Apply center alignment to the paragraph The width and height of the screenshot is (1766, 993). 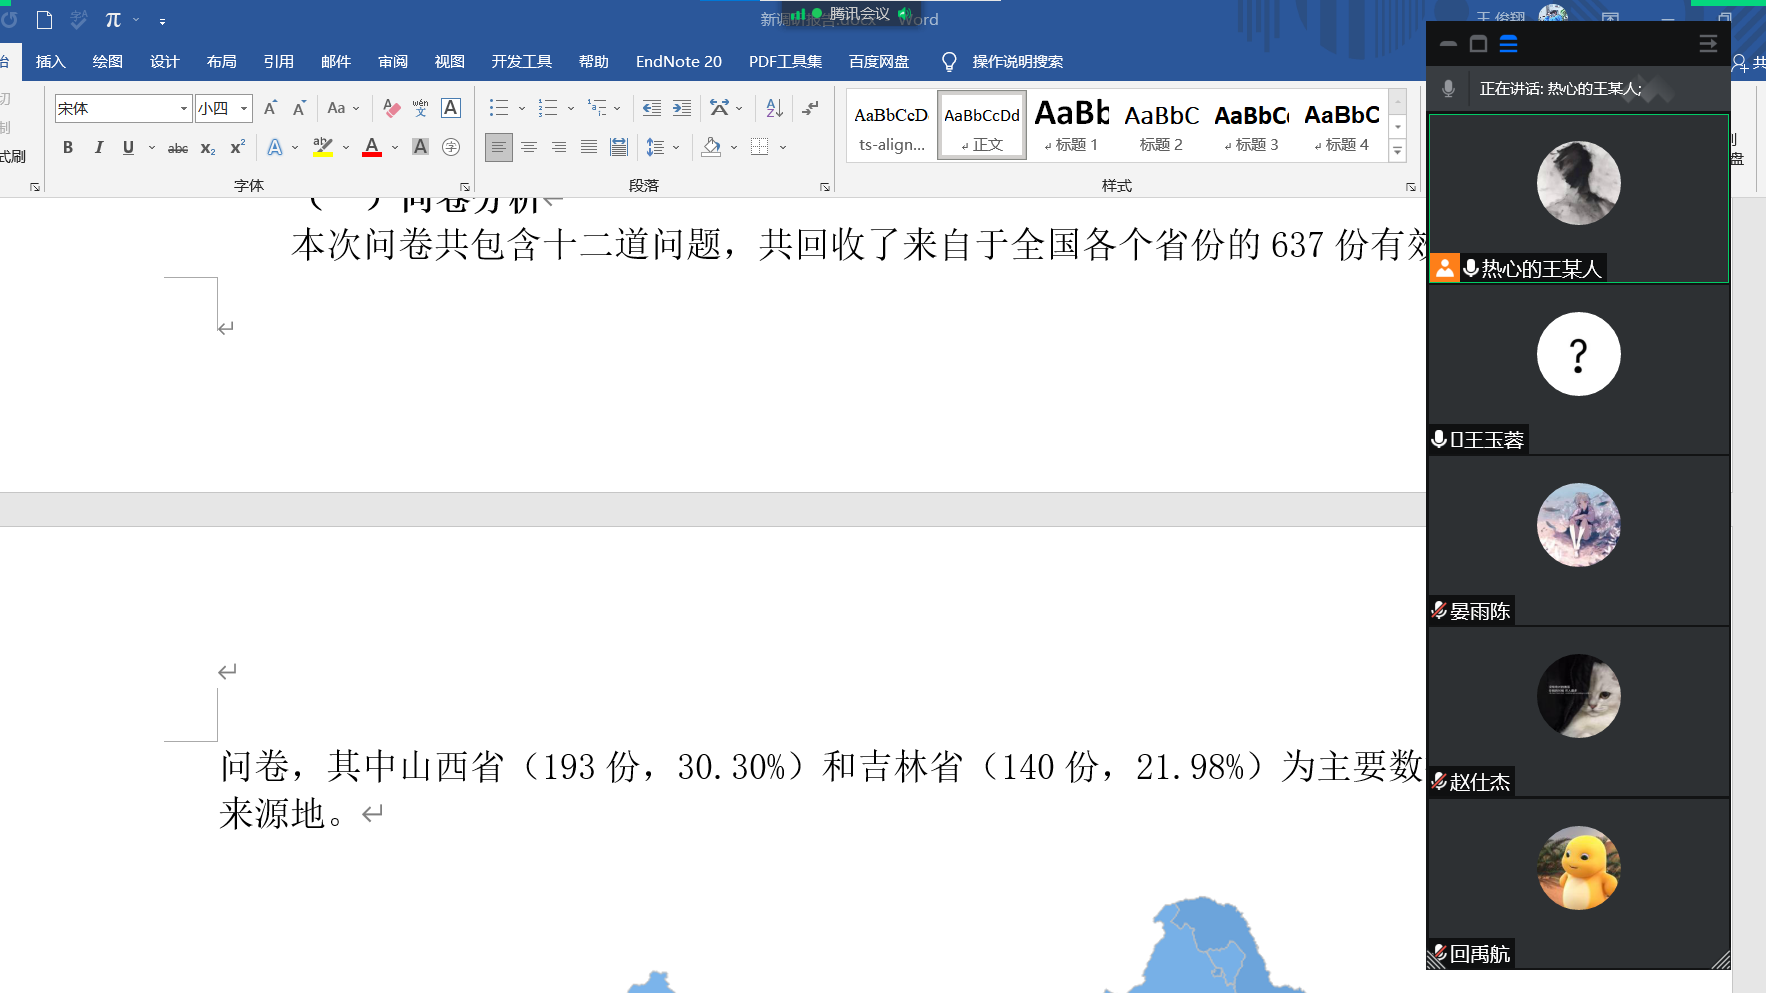click(529, 147)
